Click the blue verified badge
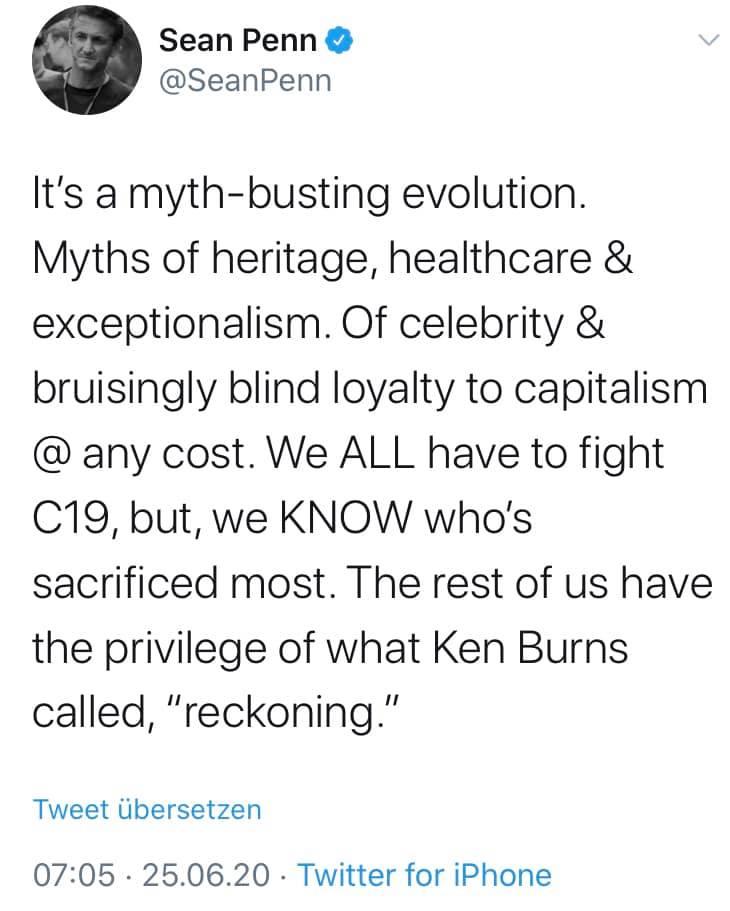Viewport: 730px width, 911px height. tap(339, 41)
